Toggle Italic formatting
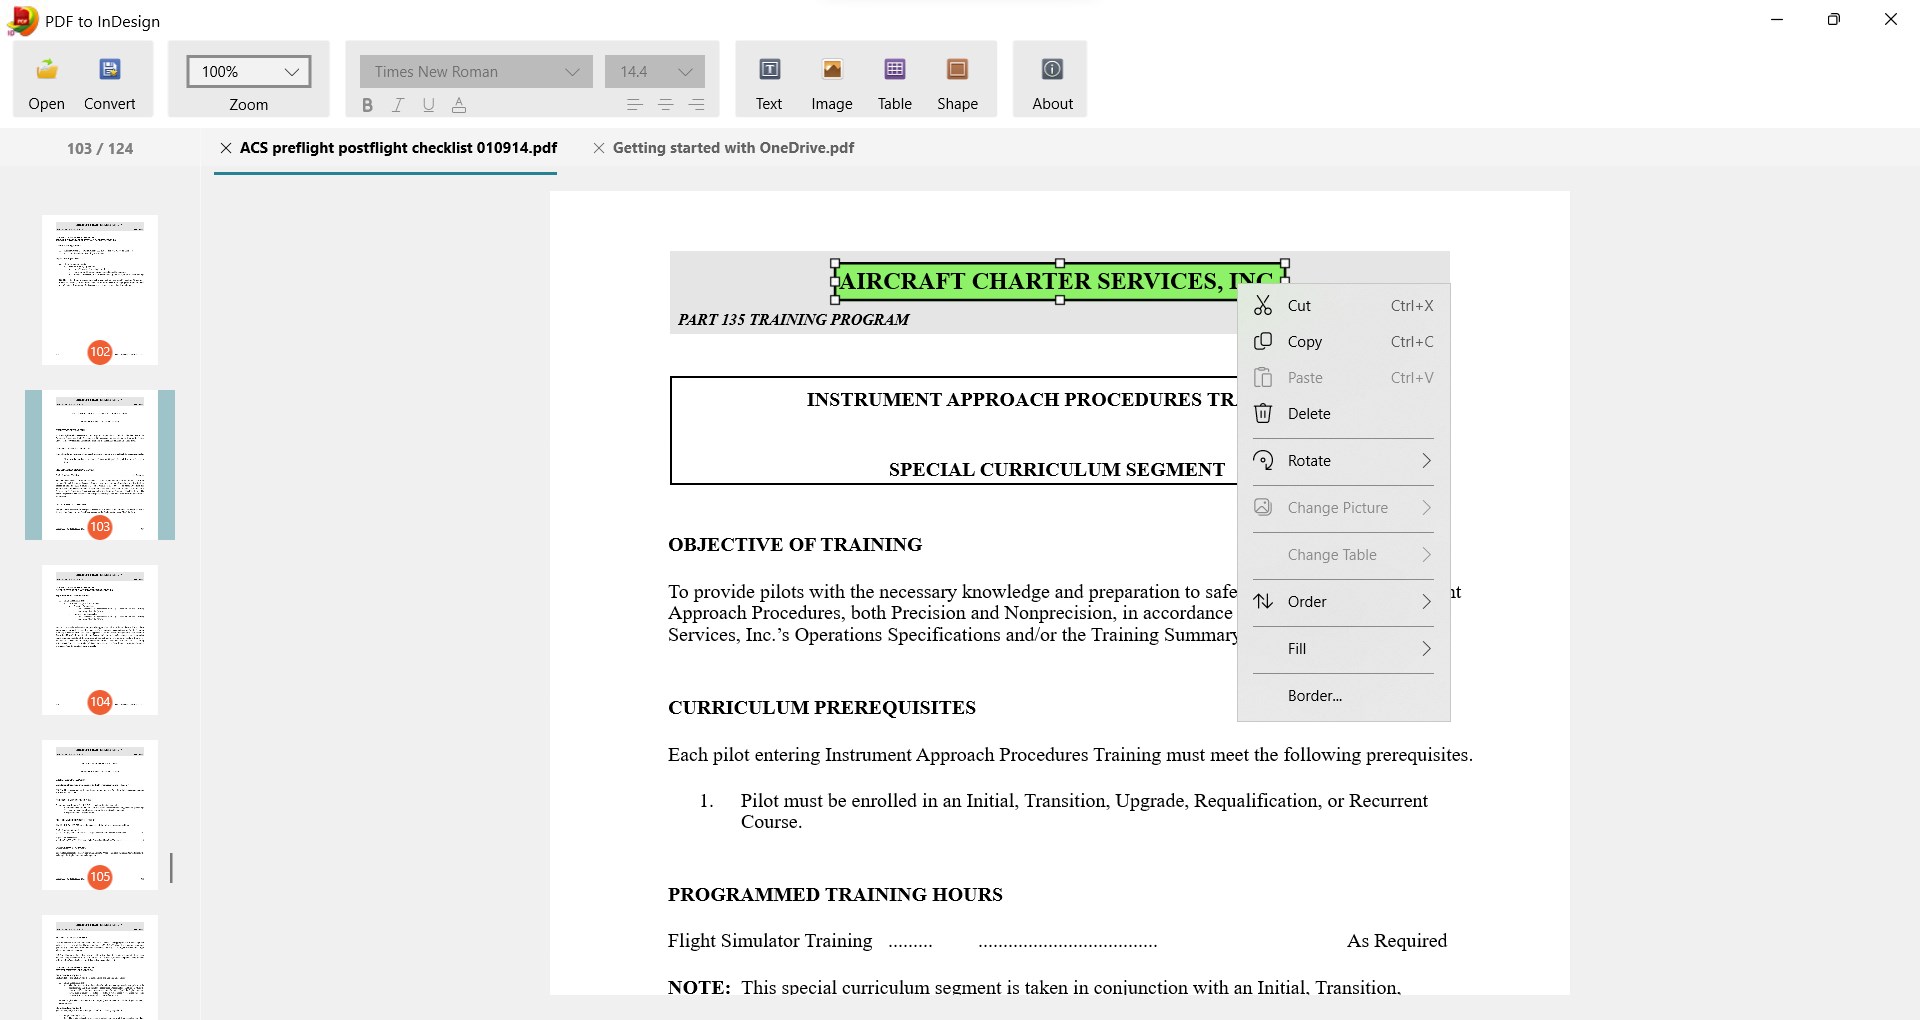 tap(398, 105)
